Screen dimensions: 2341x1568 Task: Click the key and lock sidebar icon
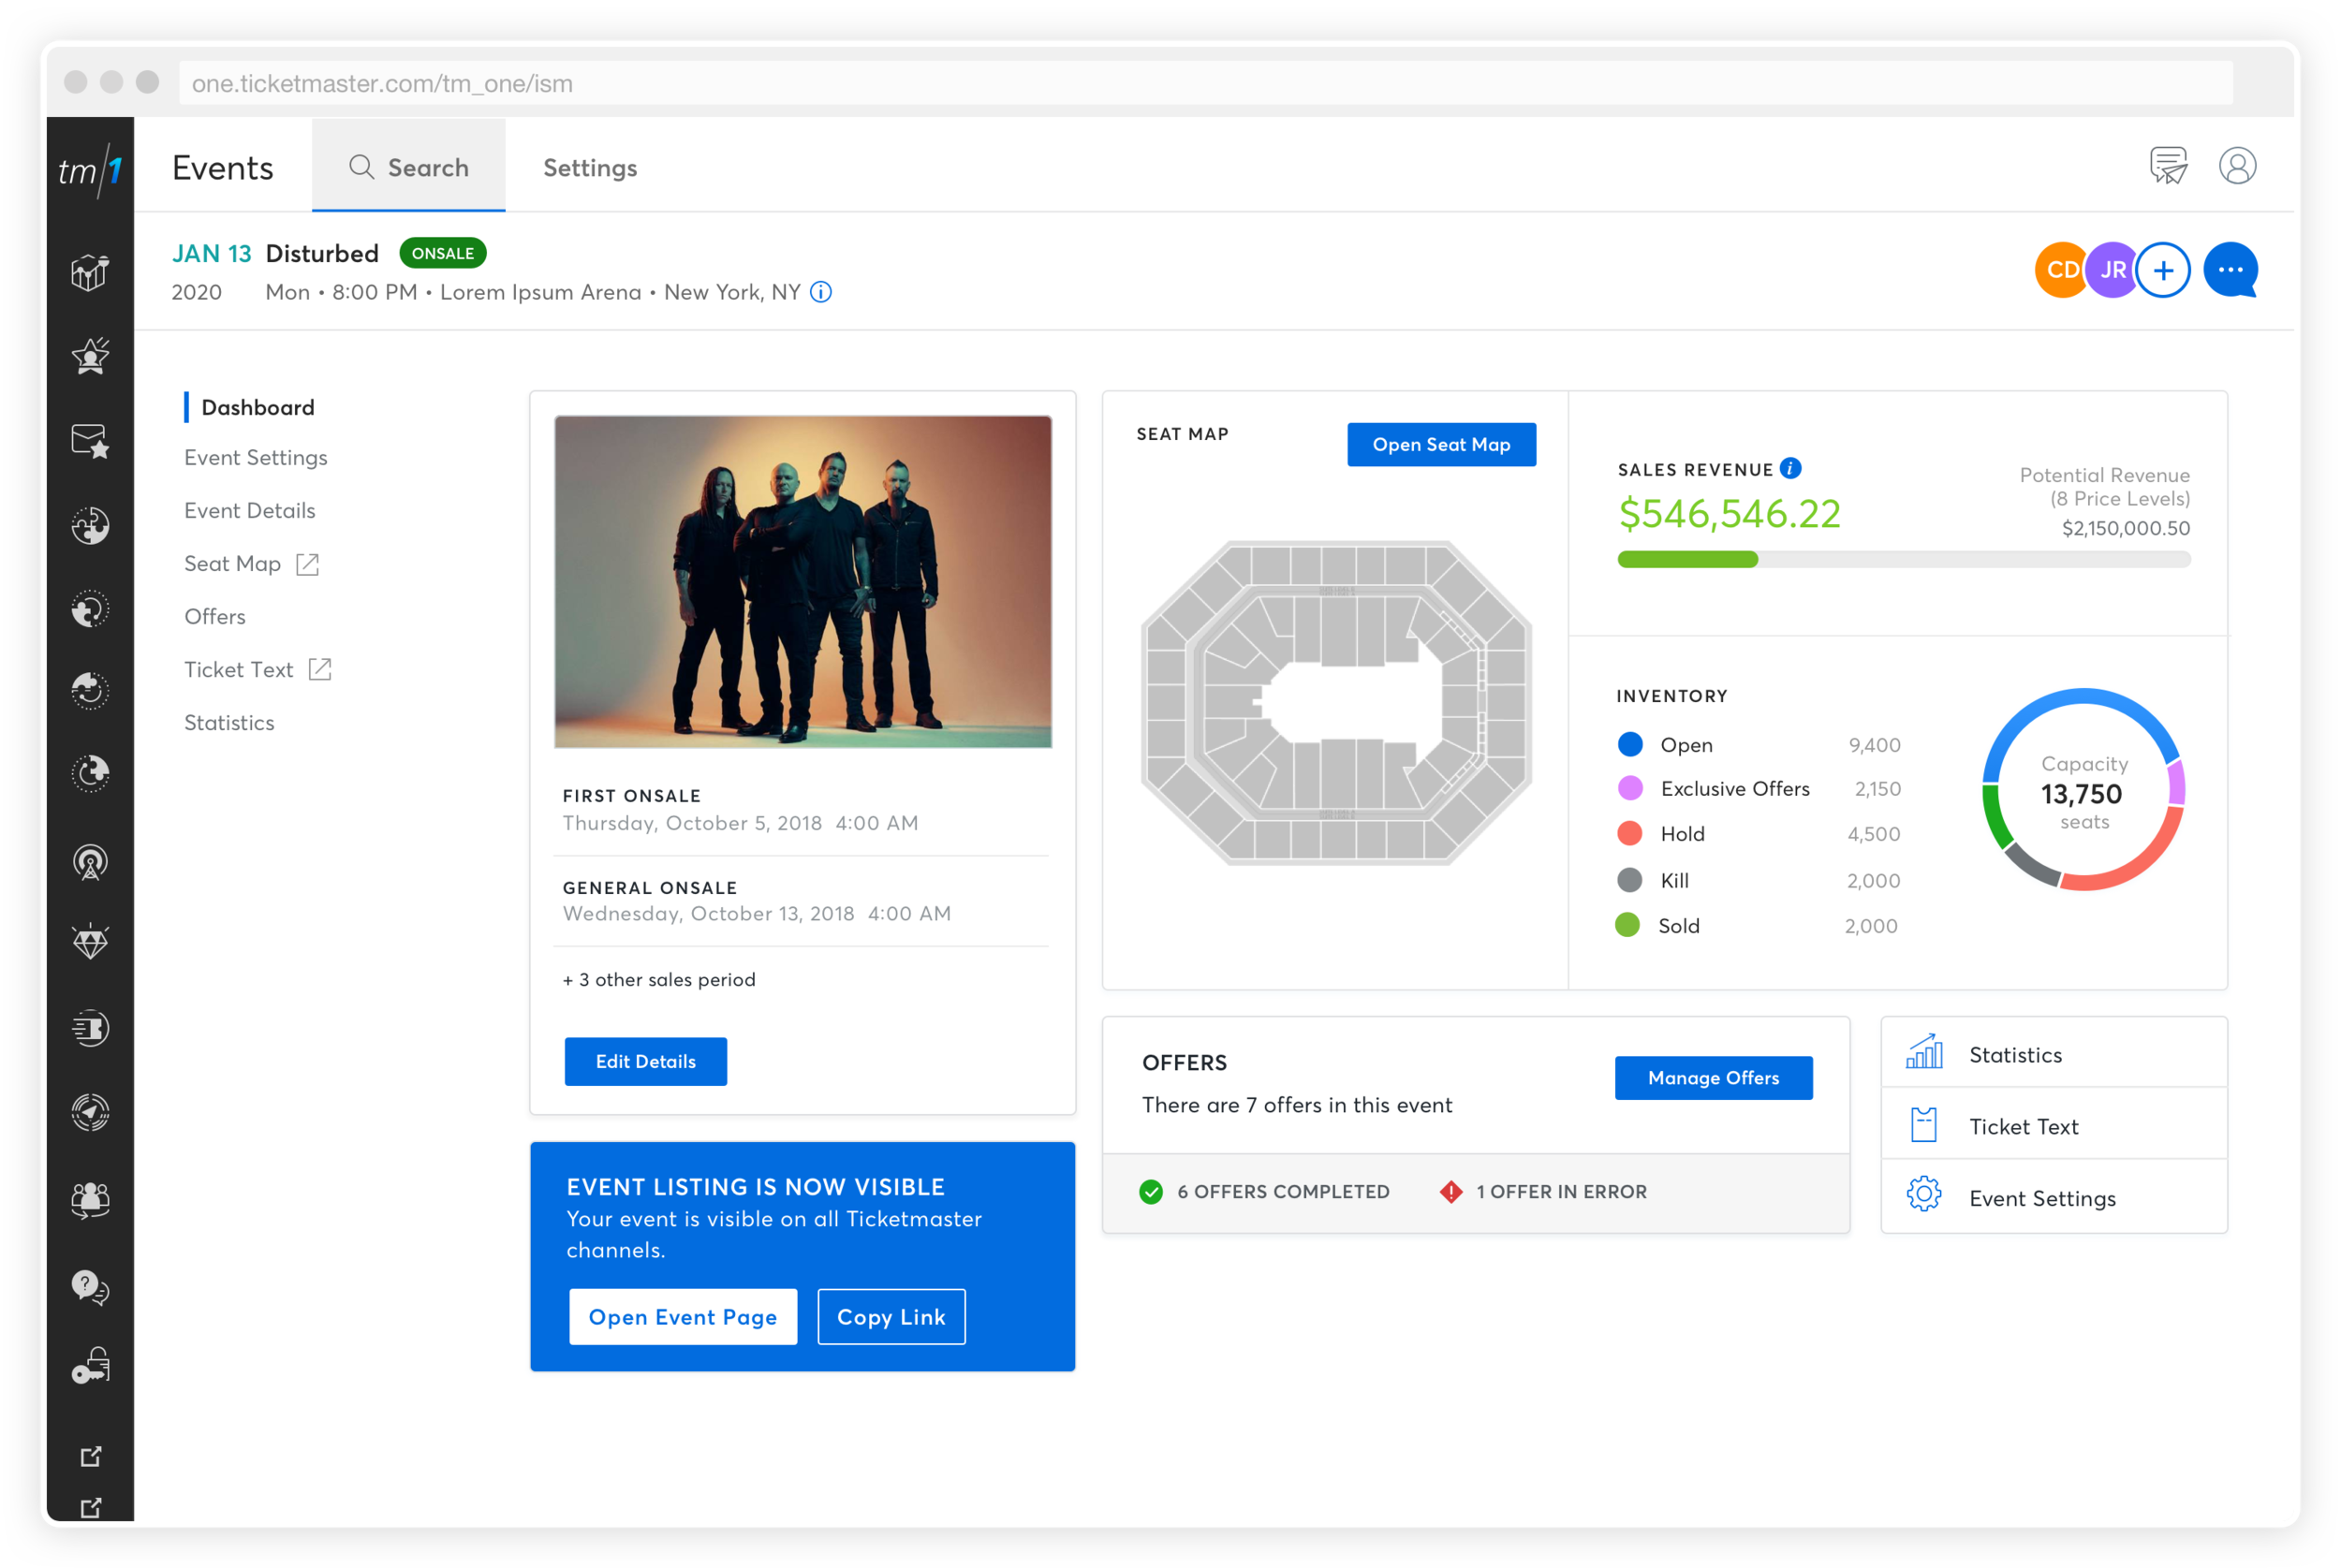(x=90, y=1366)
